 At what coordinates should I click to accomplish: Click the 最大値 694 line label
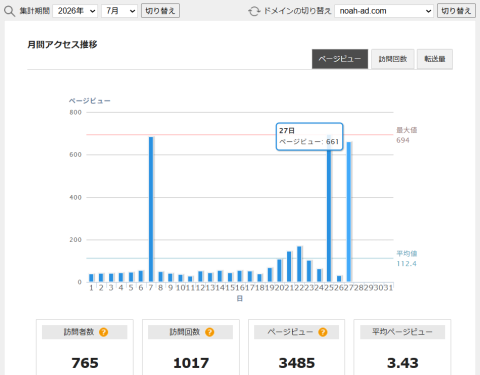(406, 135)
